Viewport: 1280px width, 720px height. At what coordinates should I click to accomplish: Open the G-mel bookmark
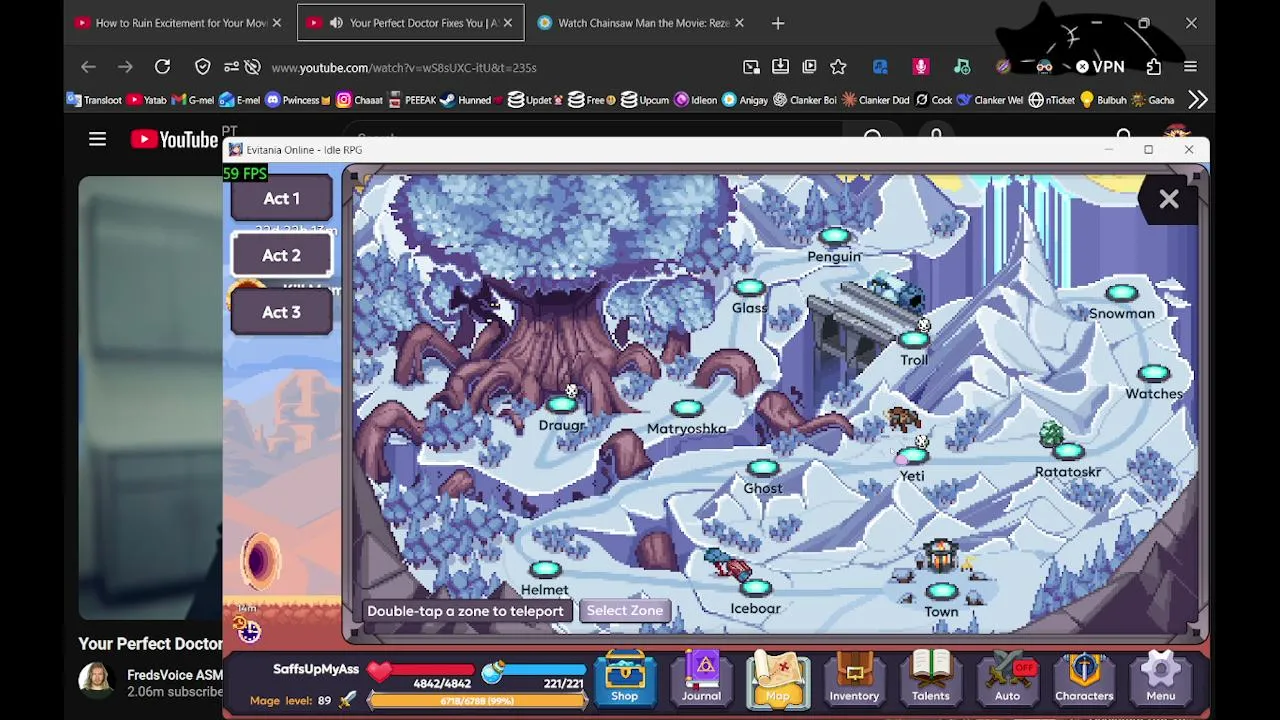point(193,100)
